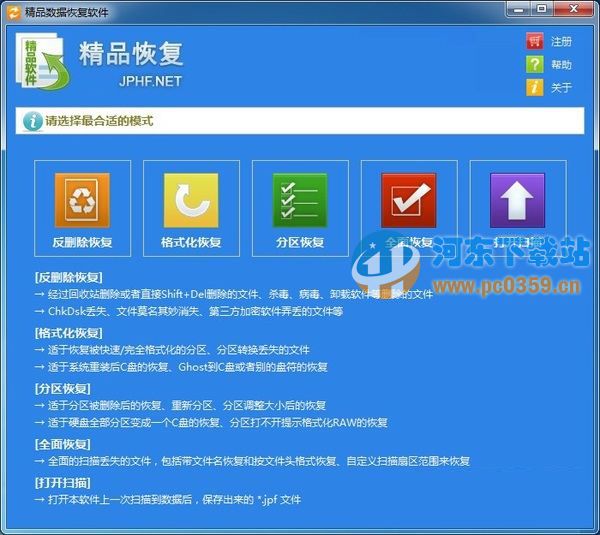Select the purple up-arrow open scan icon

pyautogui.click(x=517, y=200)
